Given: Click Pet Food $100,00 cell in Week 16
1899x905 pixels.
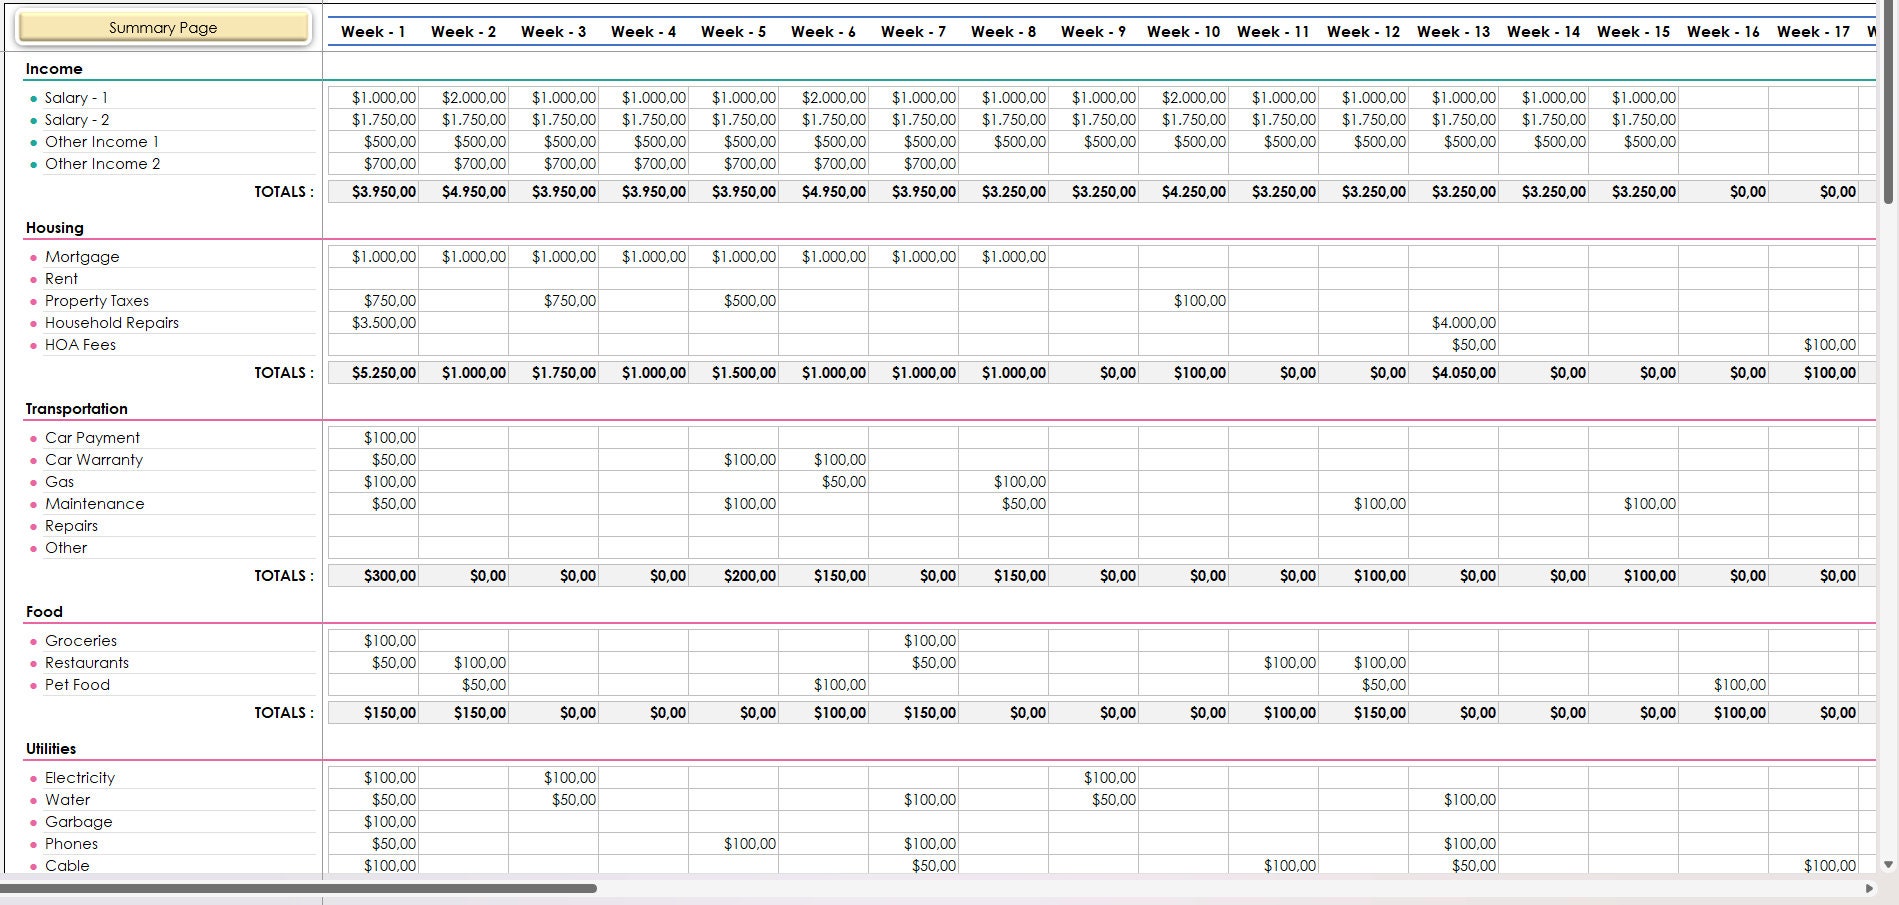Looking at the screenshot, I should click(x=1724, y=685).
